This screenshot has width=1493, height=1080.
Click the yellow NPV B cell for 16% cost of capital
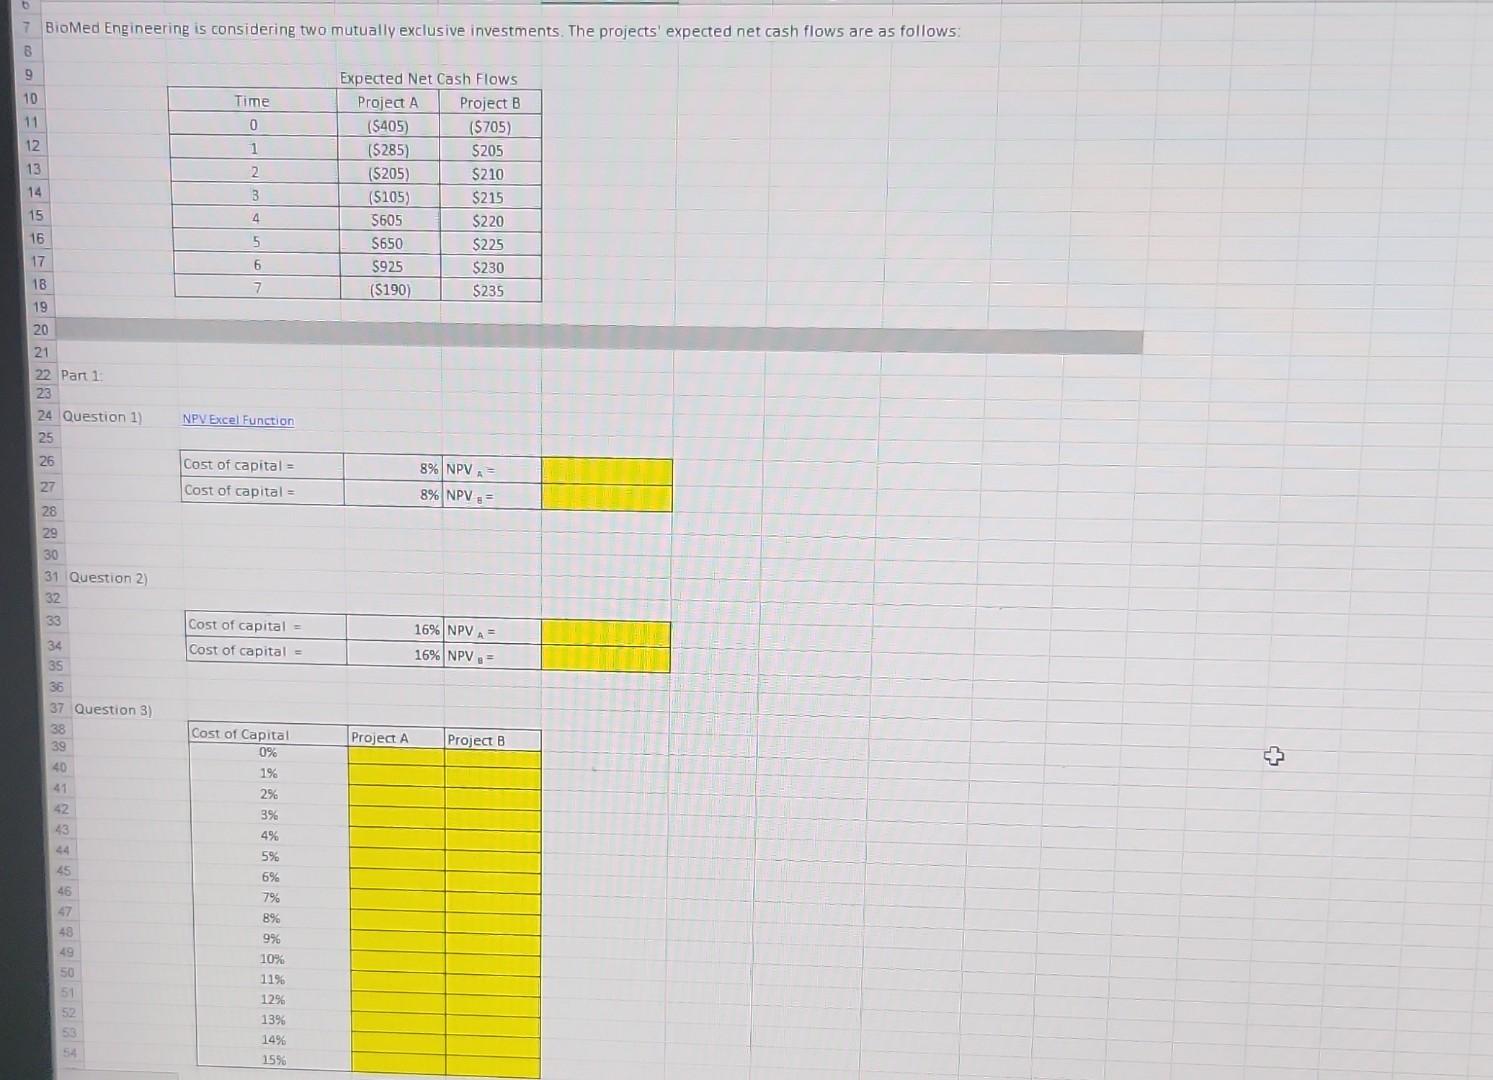(605, 655)
